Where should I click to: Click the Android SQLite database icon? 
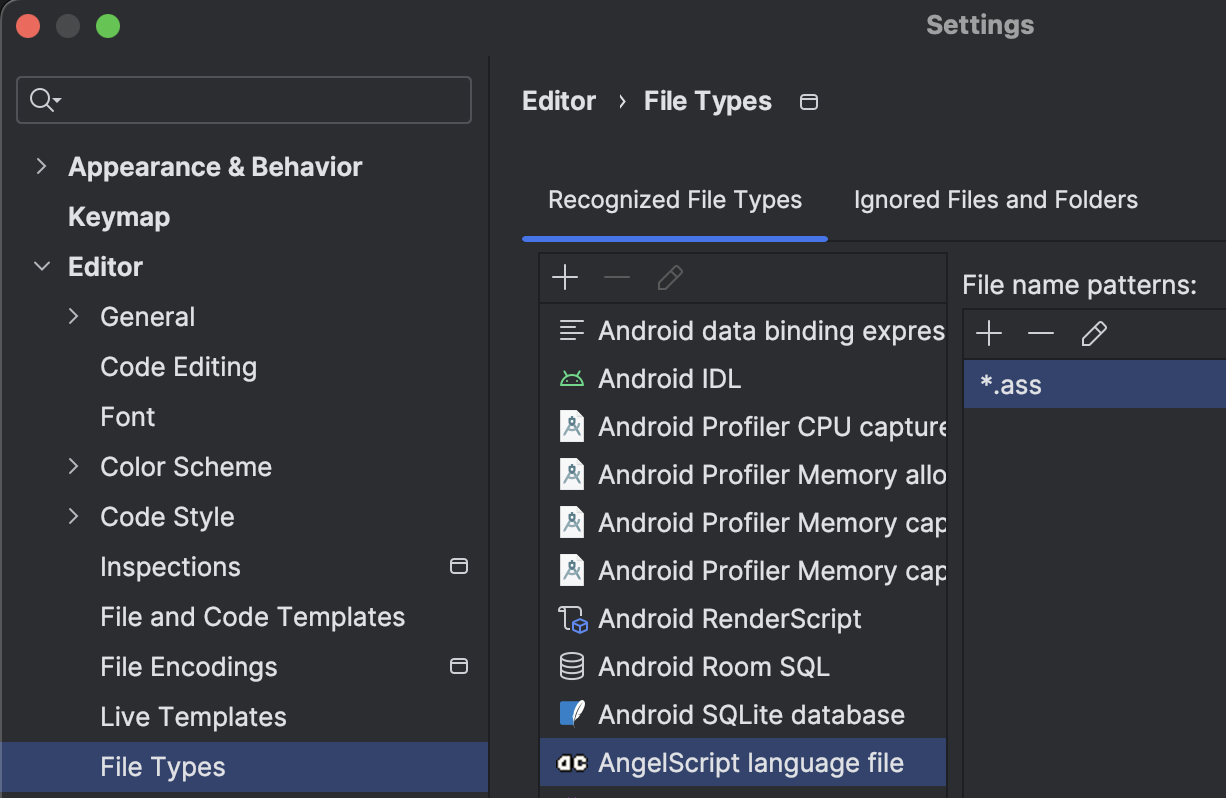click(571, 714)
